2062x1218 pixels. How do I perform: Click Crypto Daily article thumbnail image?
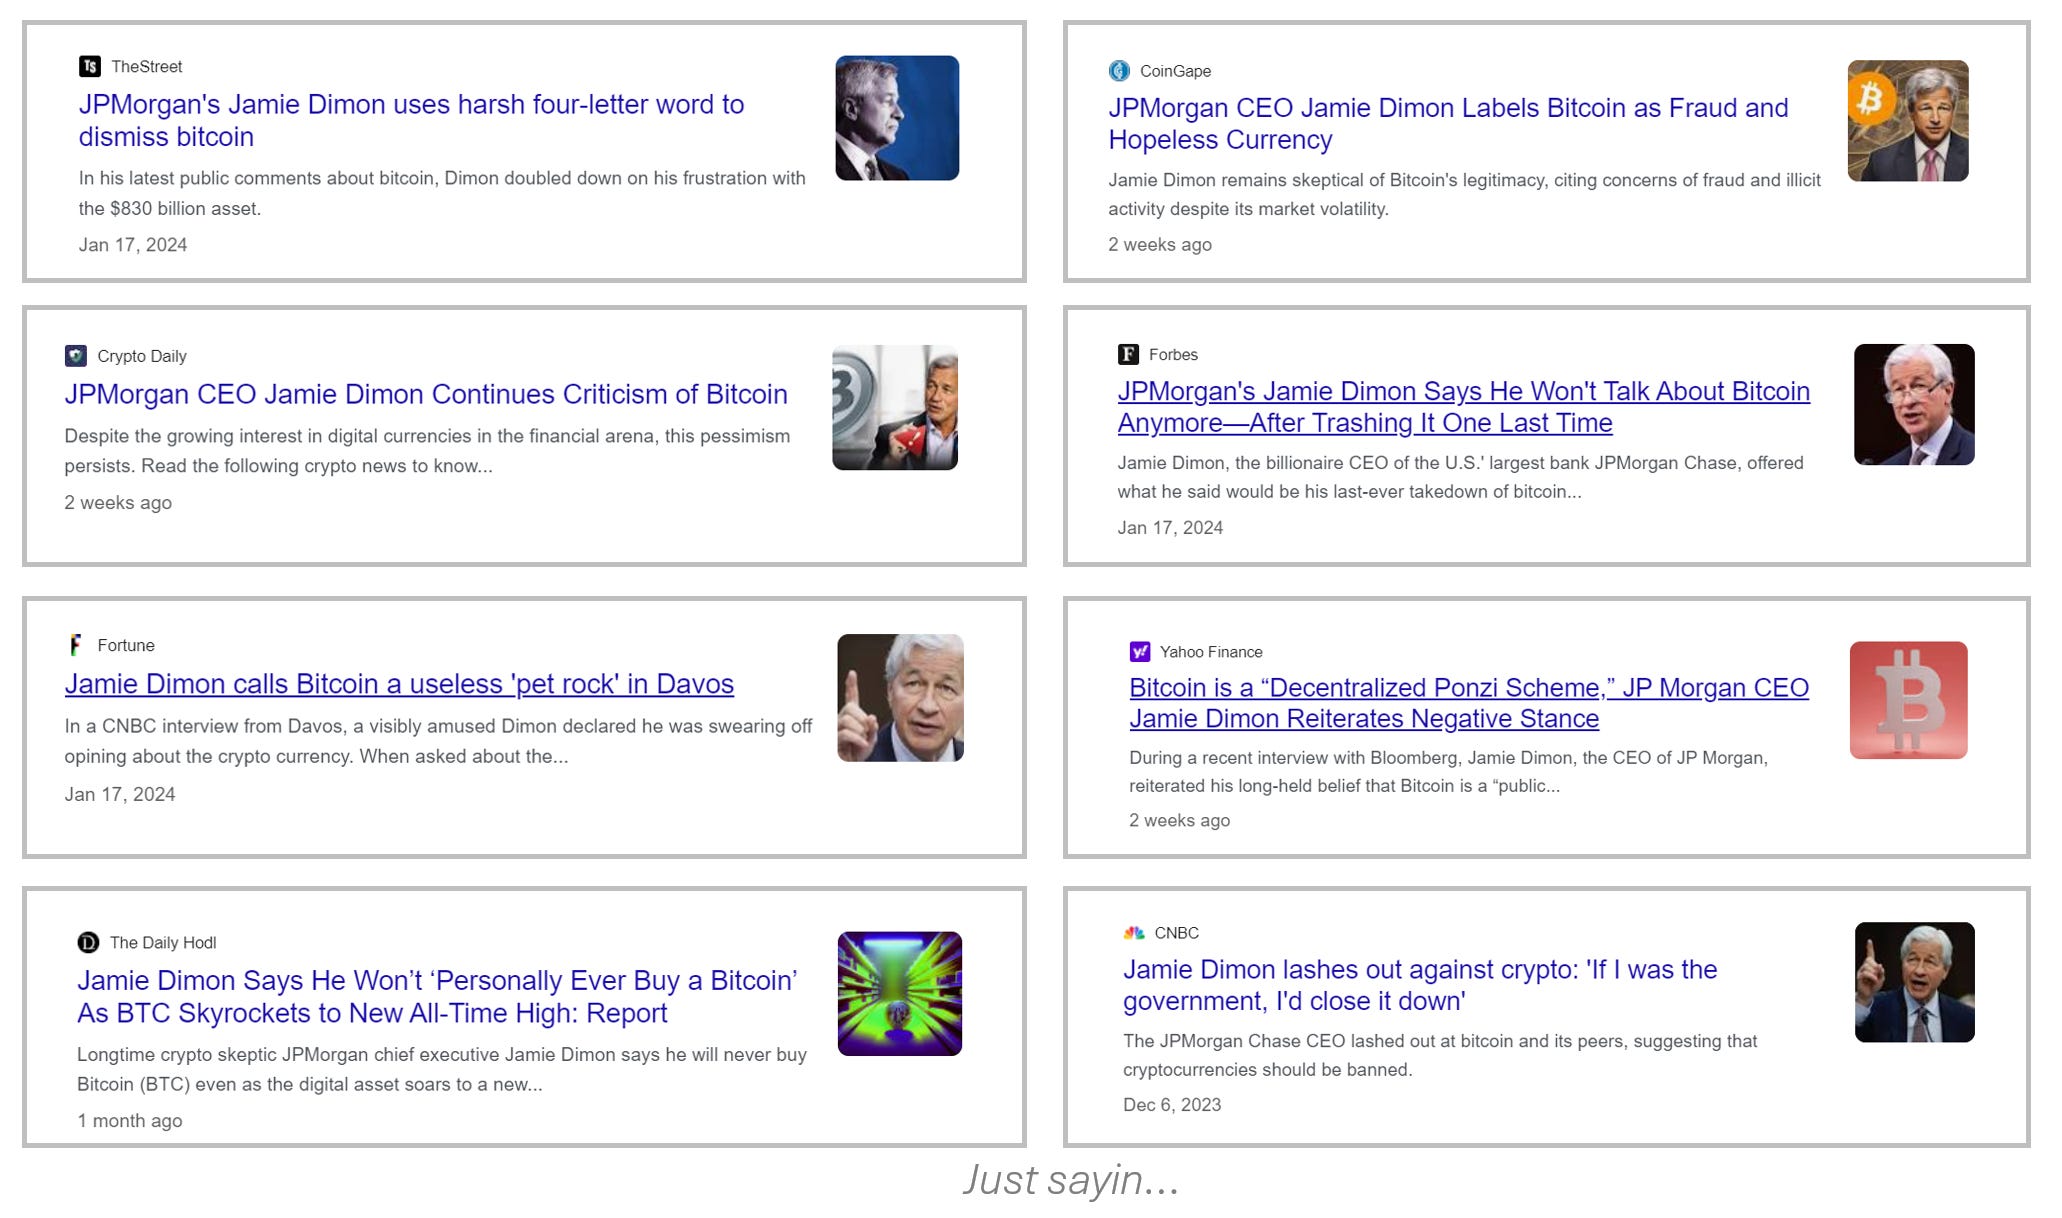[895, 407]
